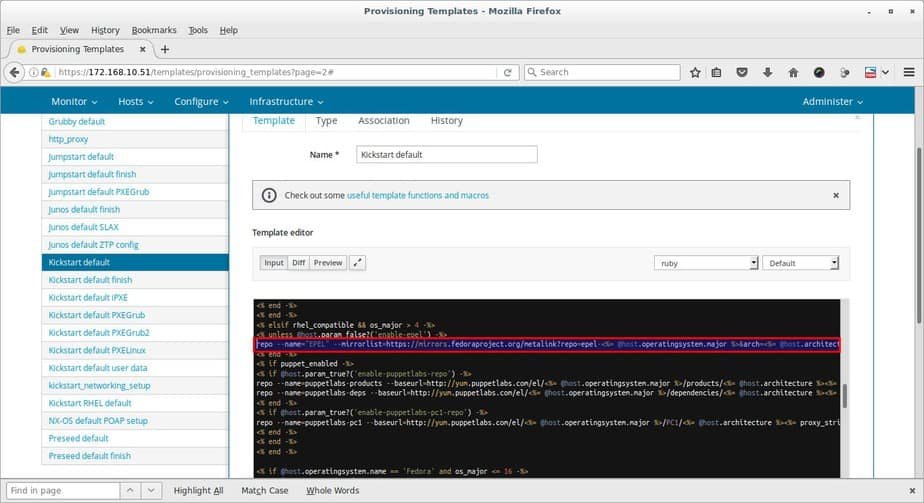The image size is (924, 503).
Task: Expand the Administer menu
Action: coord(833,101)
